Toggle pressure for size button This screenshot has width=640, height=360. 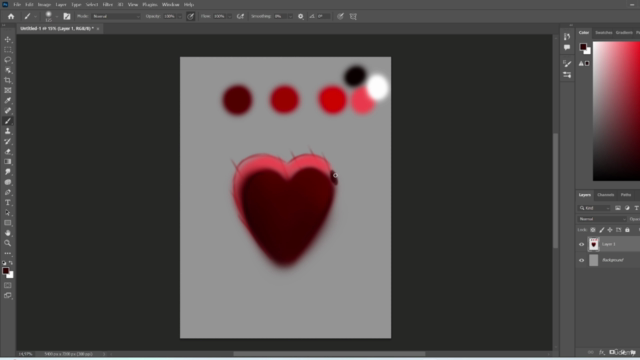coord(340,16)
